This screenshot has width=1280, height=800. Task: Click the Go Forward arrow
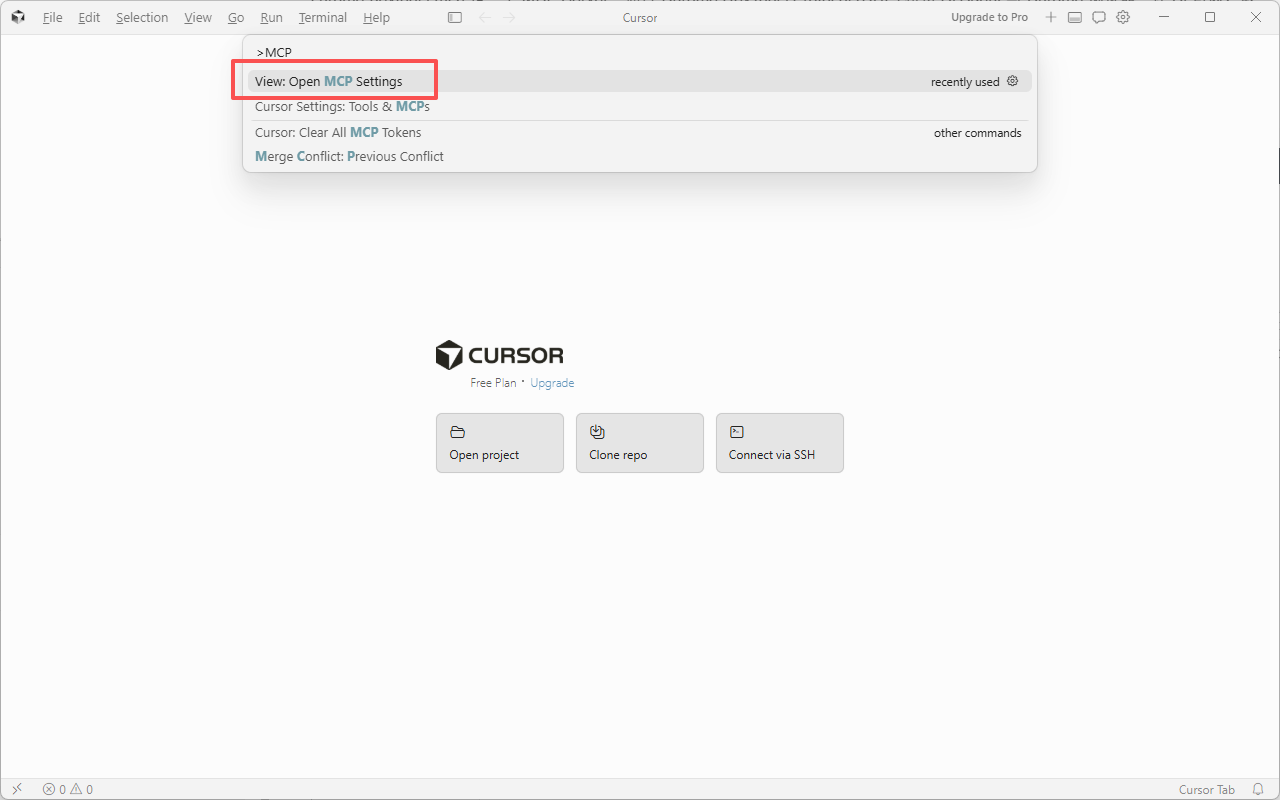[x=509, y=17]
